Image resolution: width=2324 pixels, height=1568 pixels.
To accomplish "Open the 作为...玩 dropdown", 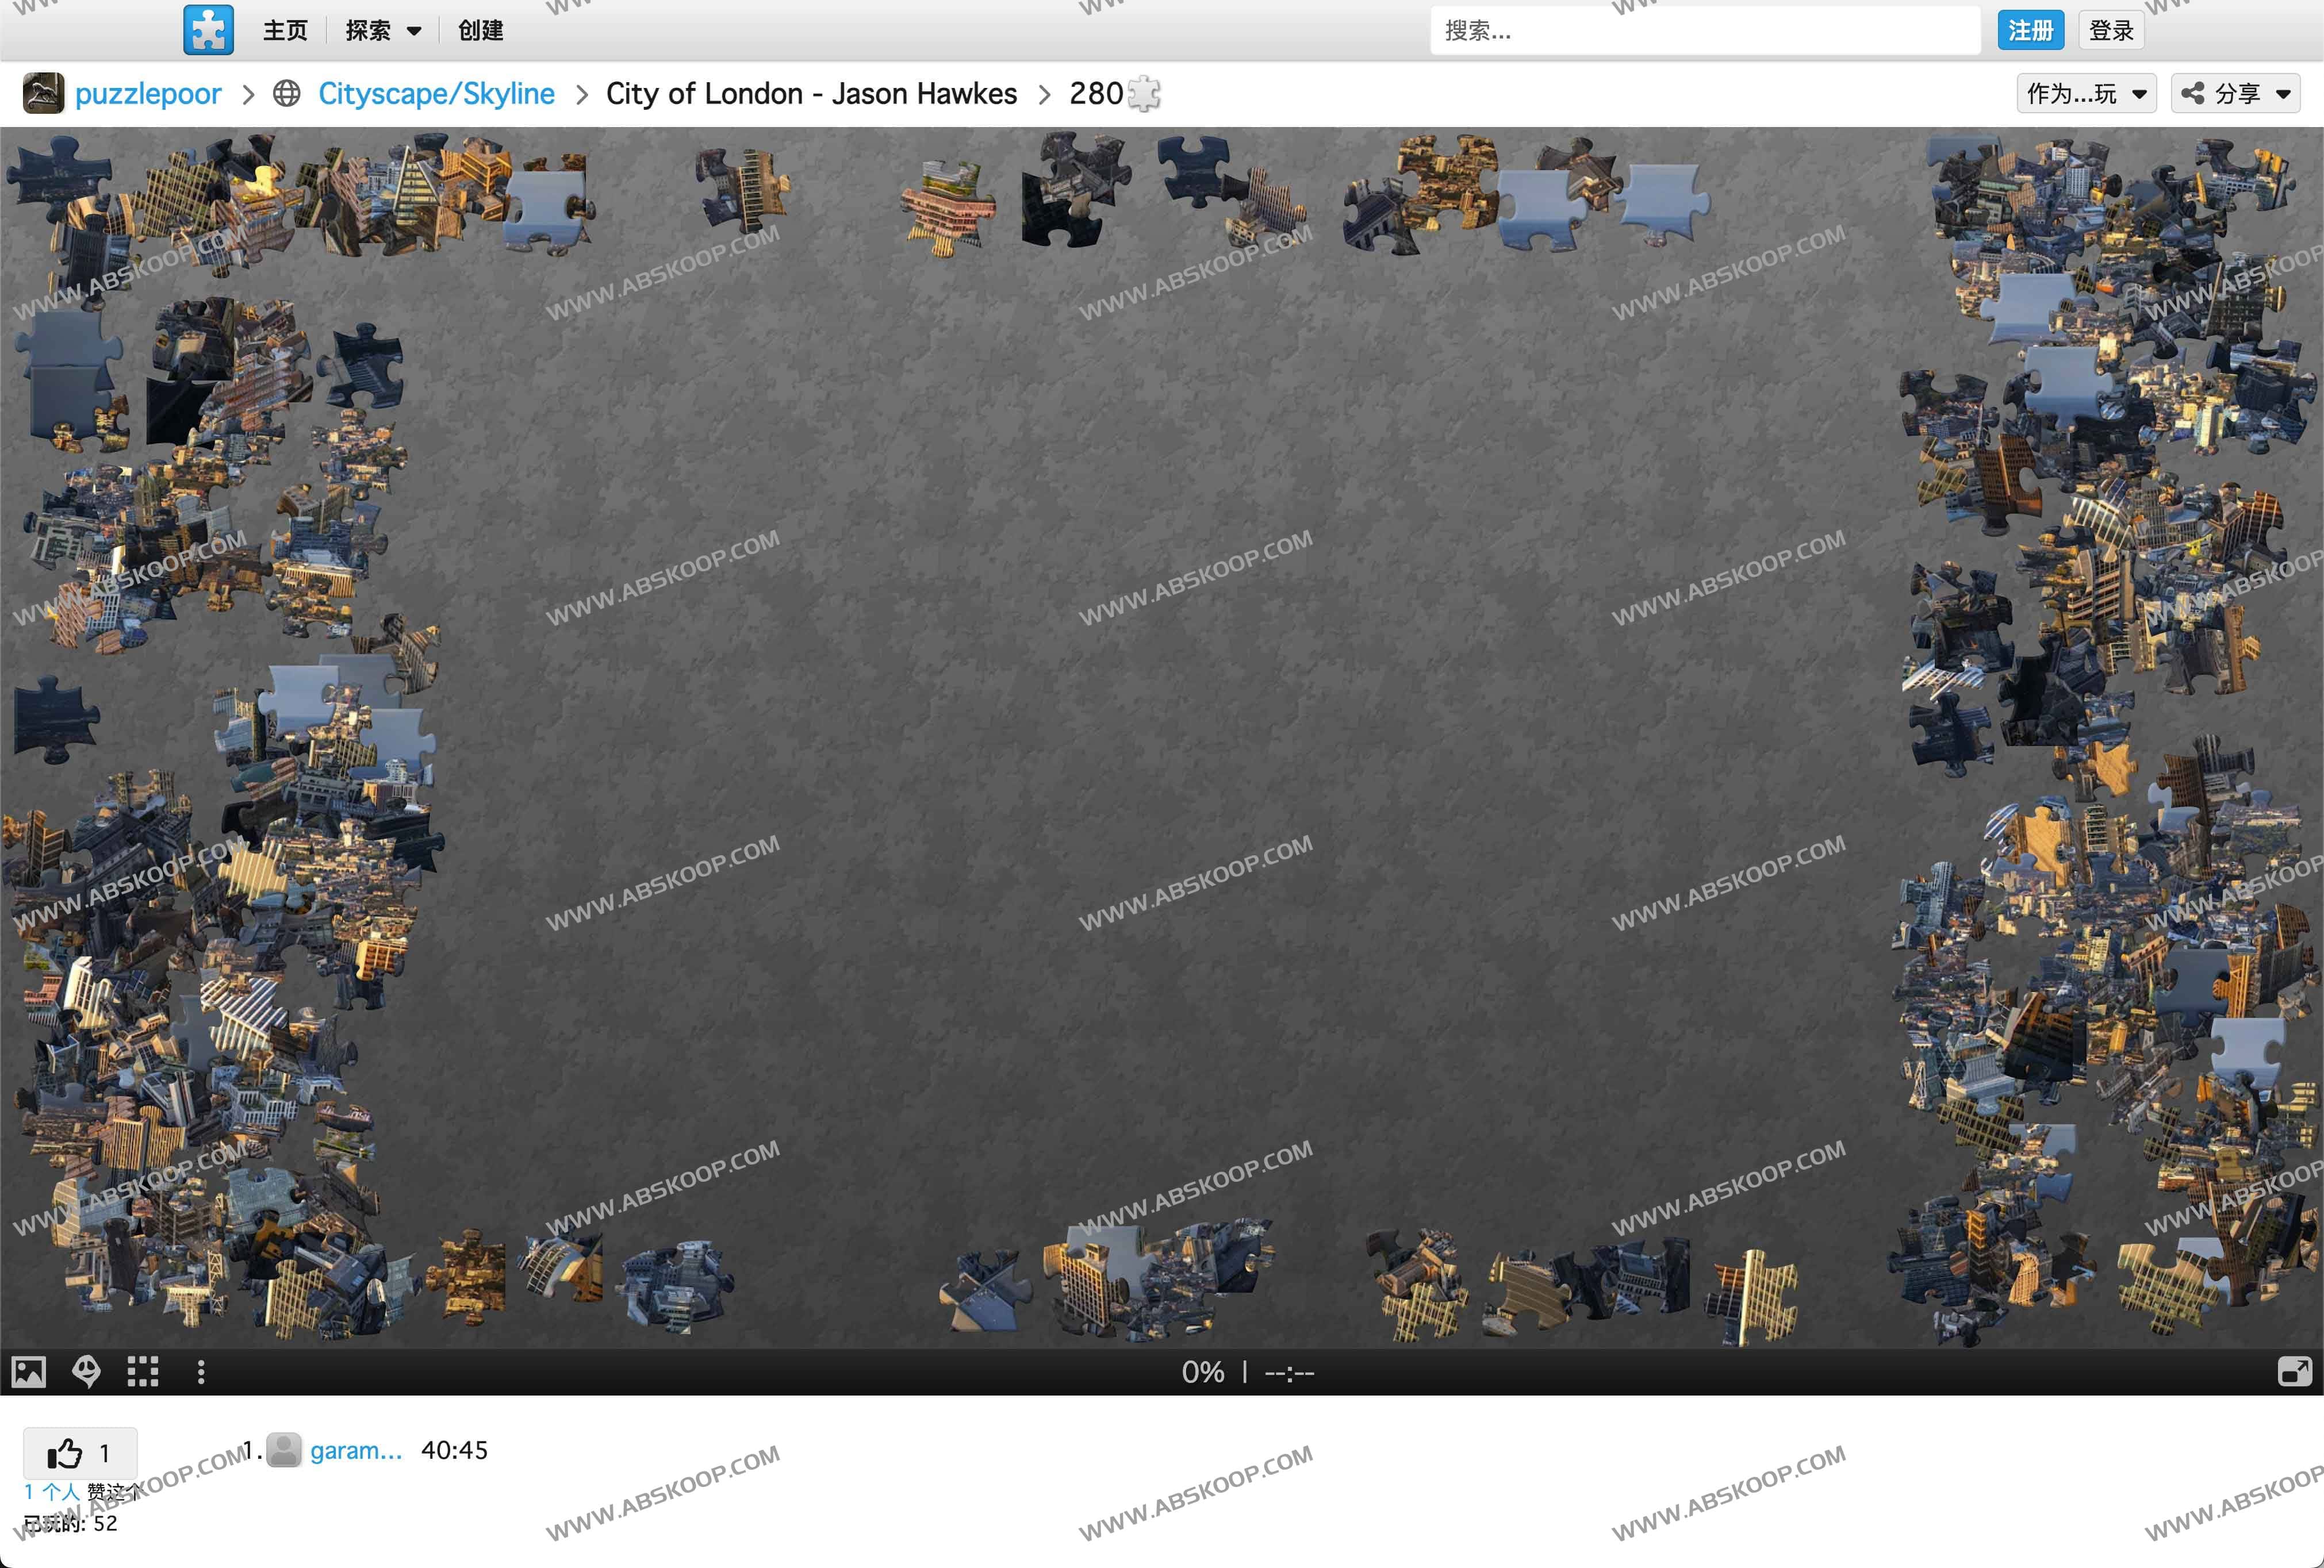I will (2086, 93).
